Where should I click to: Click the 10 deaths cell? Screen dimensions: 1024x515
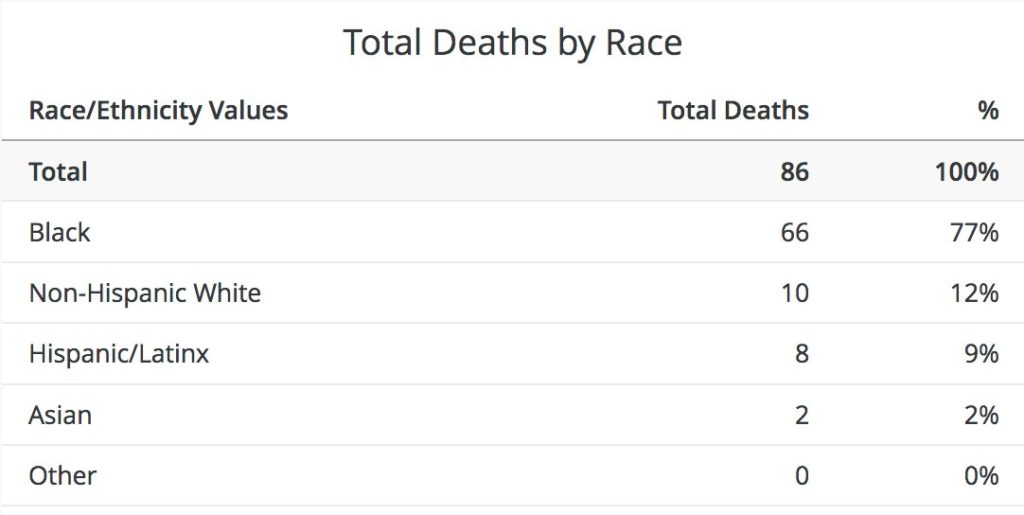click(794, 293)
